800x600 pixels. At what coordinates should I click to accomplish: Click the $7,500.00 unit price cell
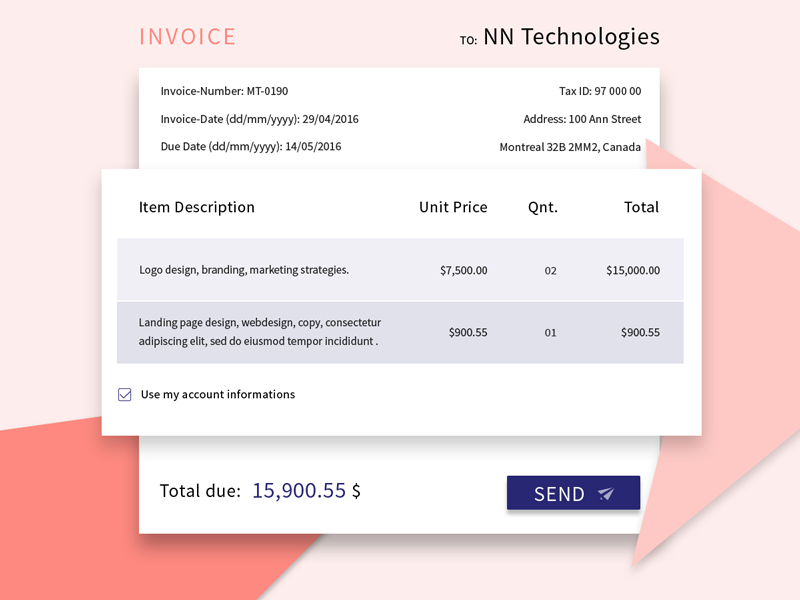click(464, 270)
